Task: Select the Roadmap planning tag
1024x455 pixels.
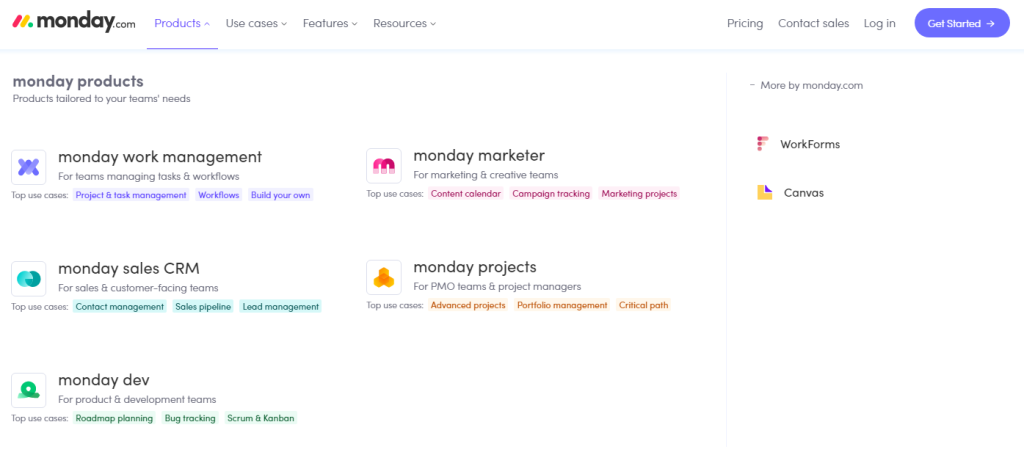Action: [114, 418]
